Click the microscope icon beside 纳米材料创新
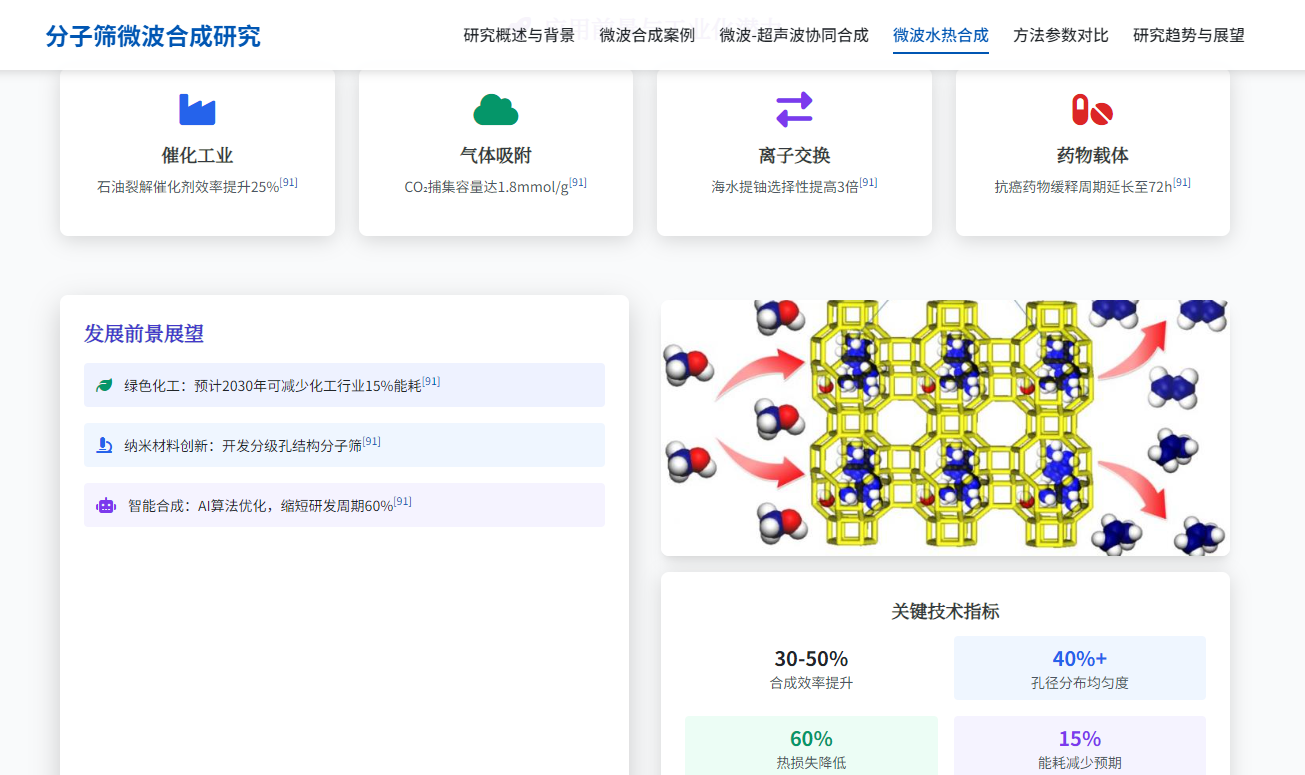 [104, 445]
